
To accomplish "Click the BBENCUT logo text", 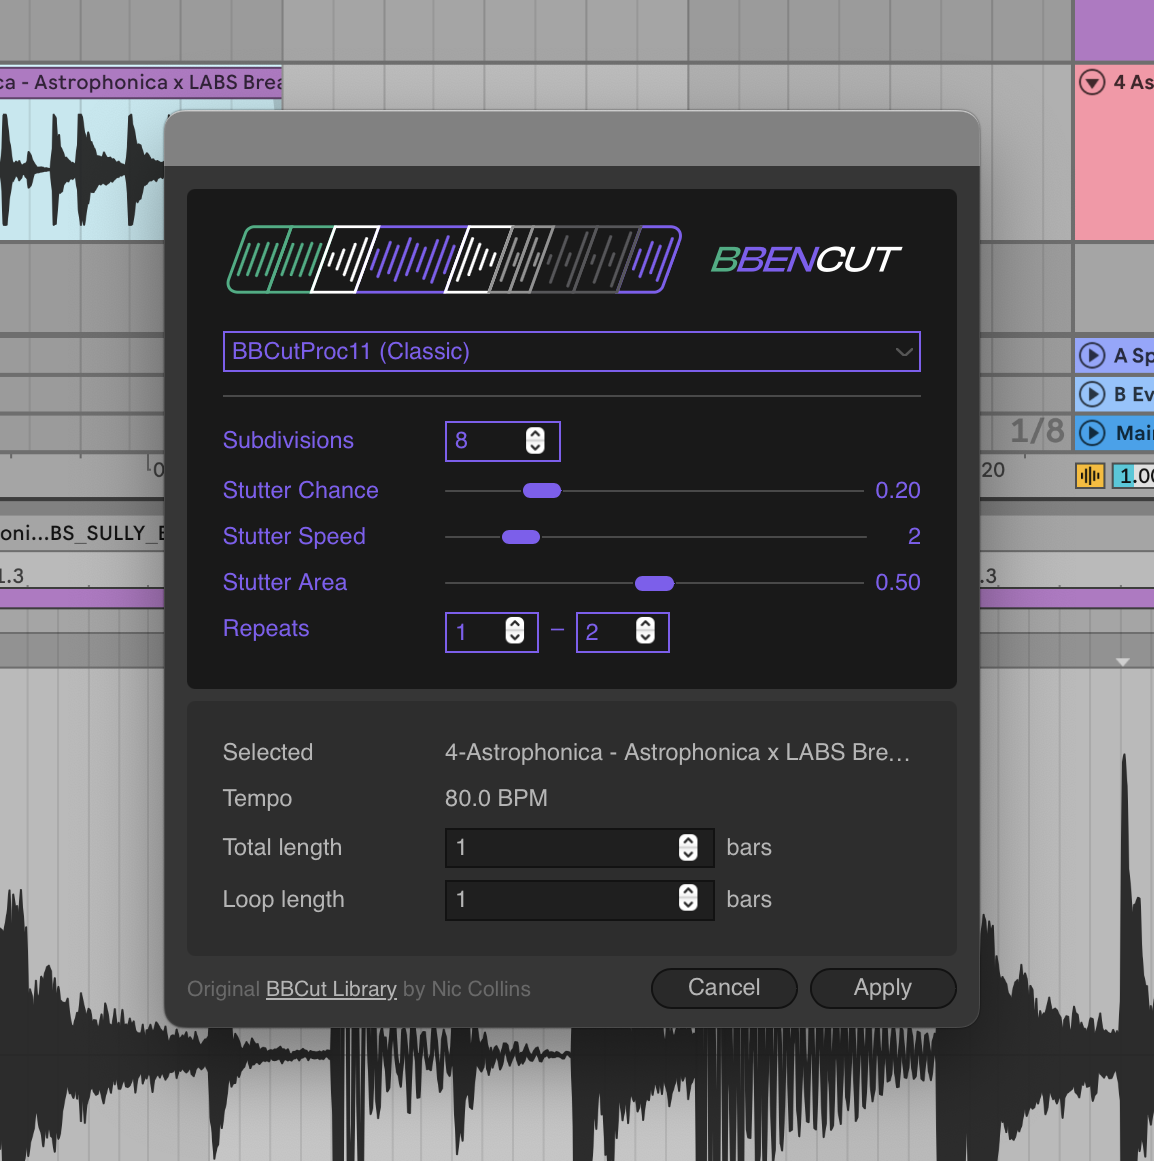I will [806, 260].
